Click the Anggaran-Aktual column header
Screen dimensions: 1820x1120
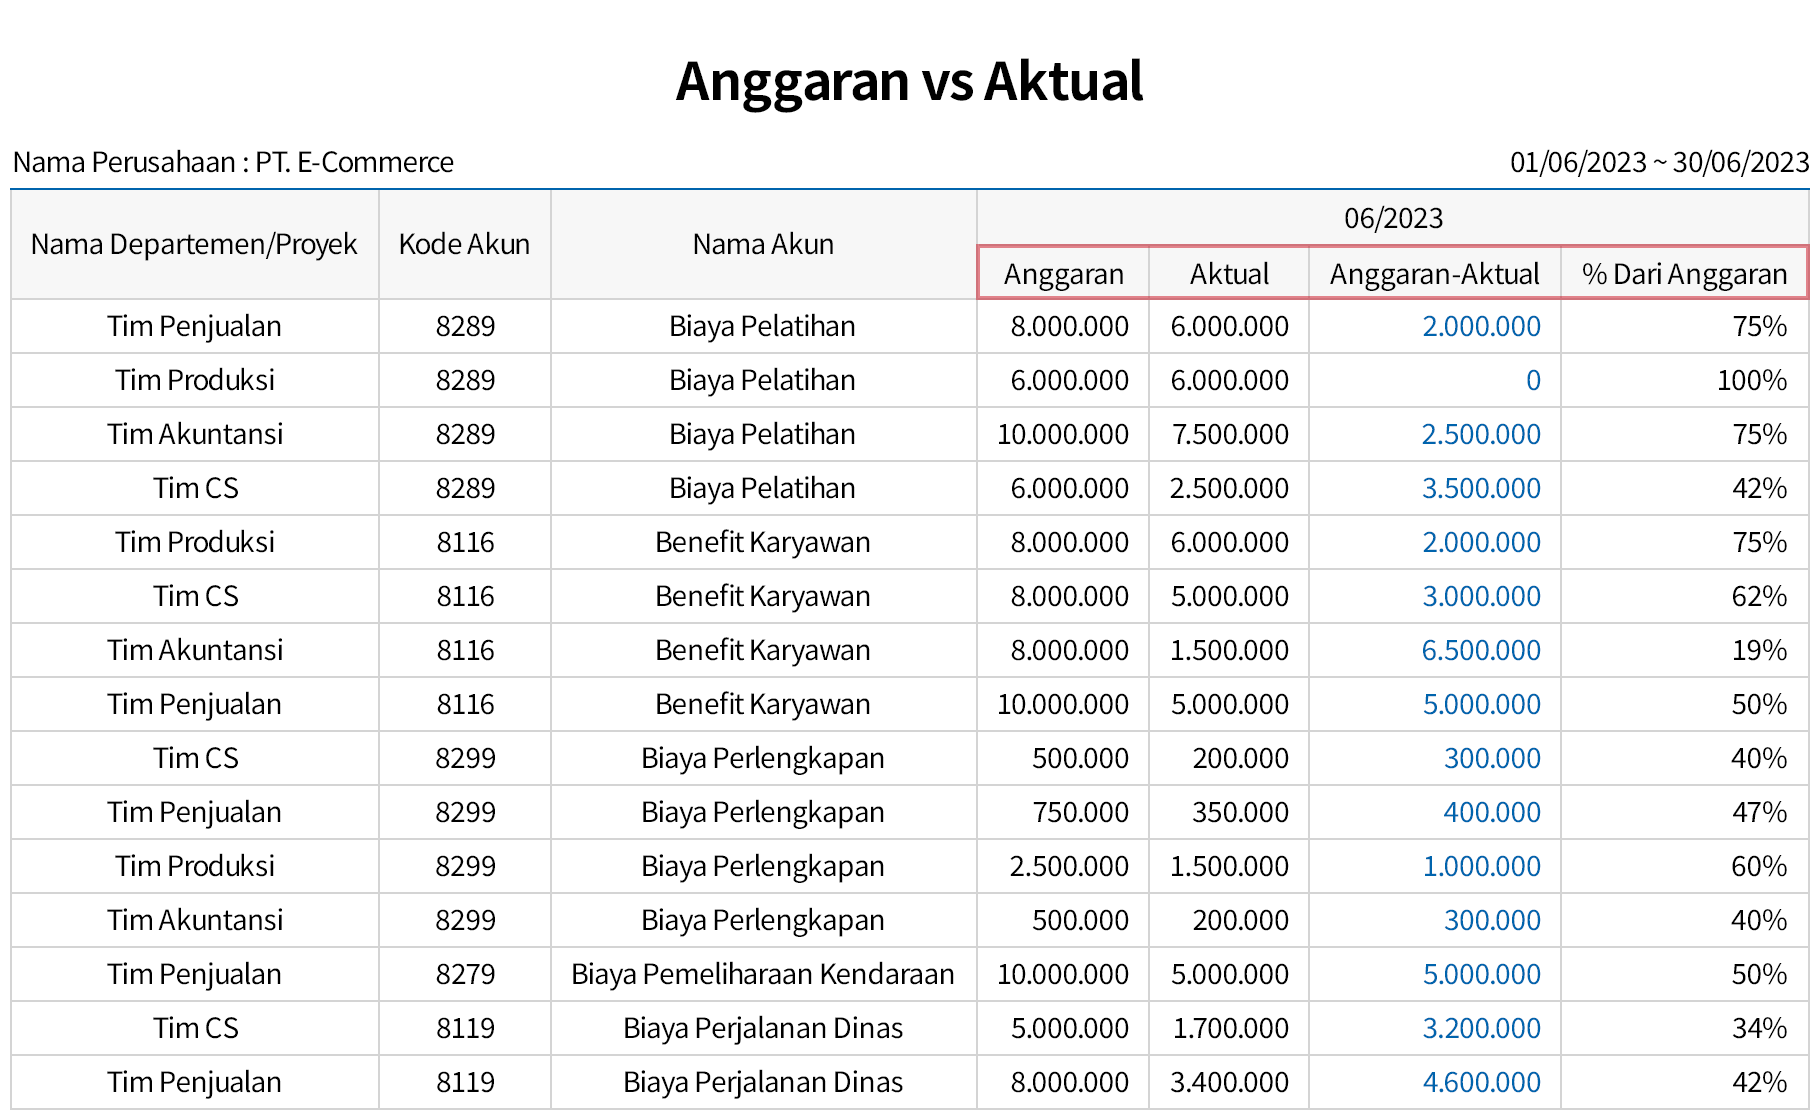tap(1434, 274)
